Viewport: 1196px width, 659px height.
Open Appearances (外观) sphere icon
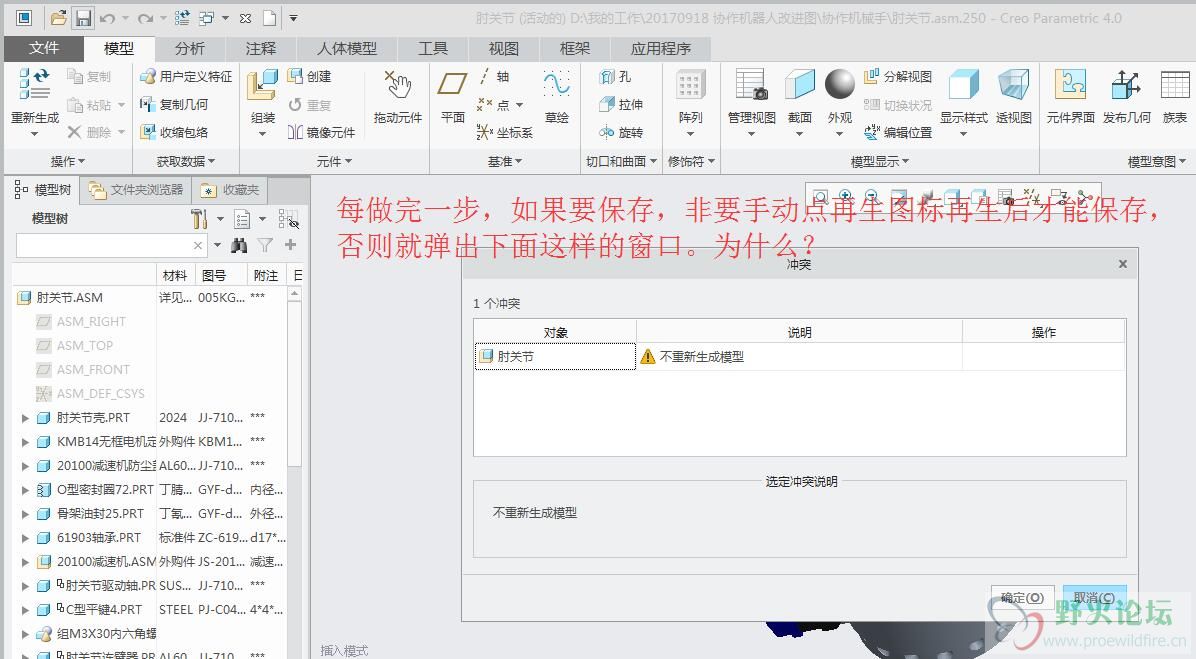coord(840,84)
